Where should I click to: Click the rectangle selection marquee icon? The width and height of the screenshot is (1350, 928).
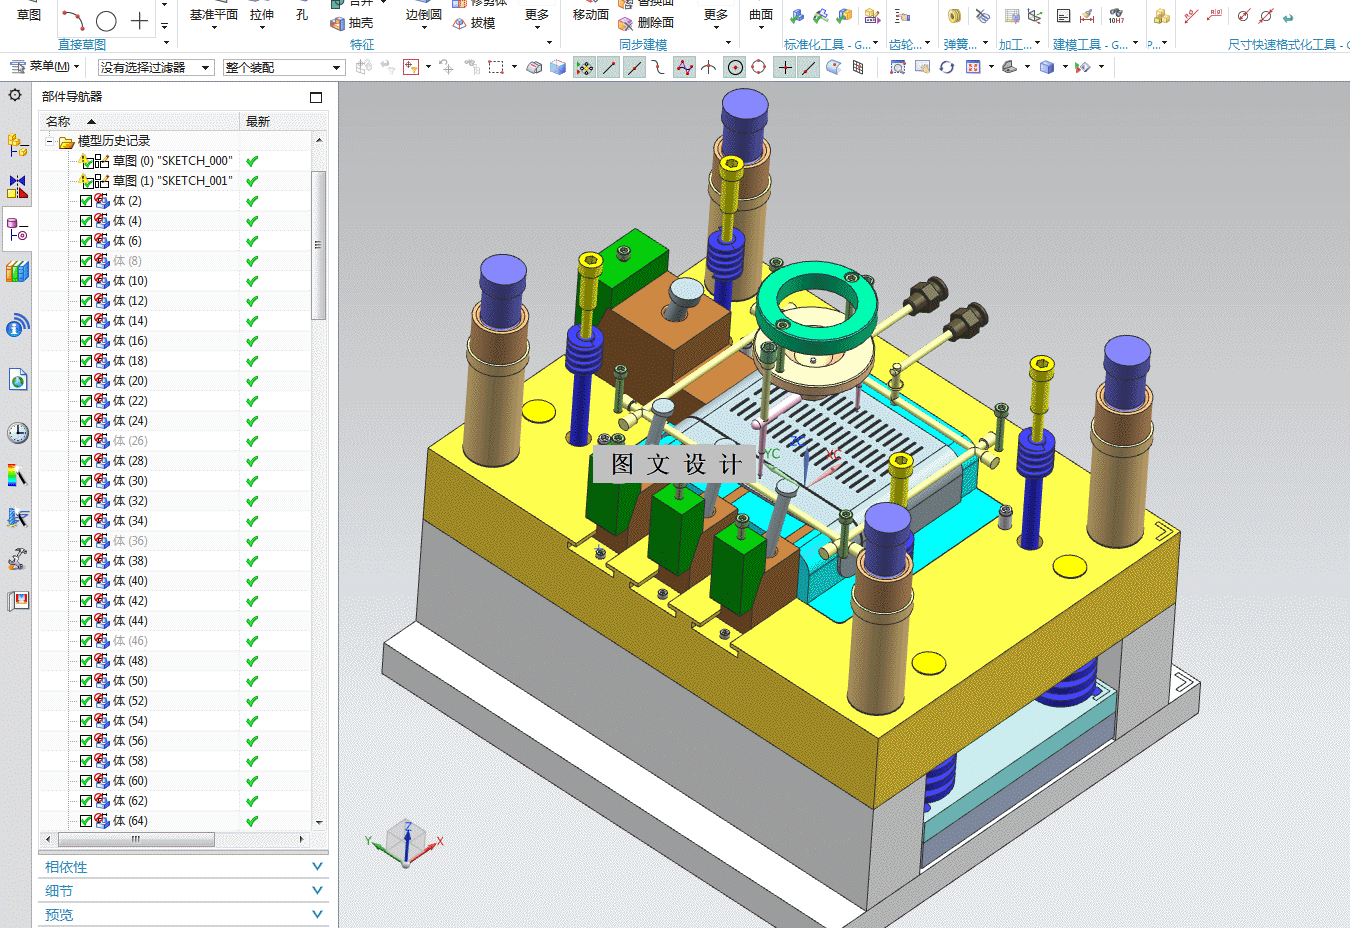[x=496, y=67]
